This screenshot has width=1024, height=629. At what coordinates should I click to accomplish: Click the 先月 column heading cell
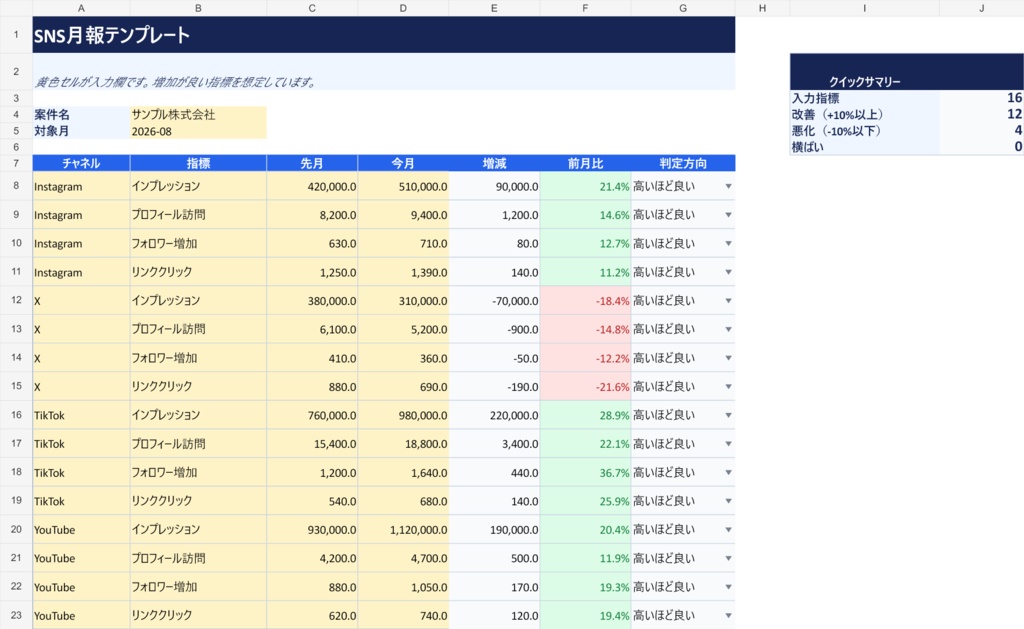[312, 163]
